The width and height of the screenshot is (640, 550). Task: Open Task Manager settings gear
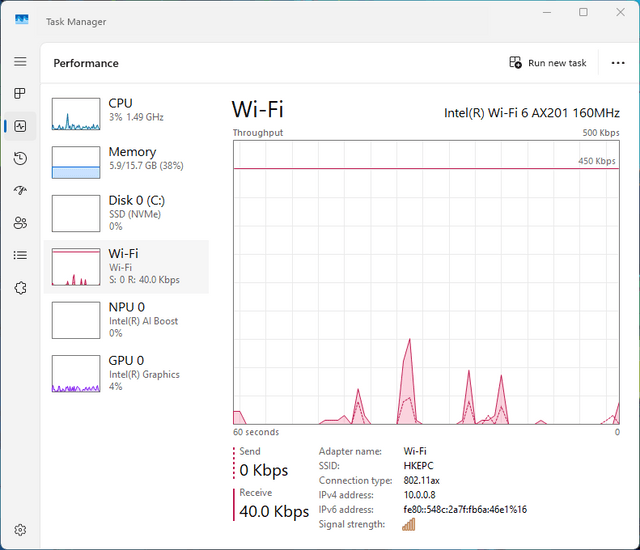(x=20, y=530)
